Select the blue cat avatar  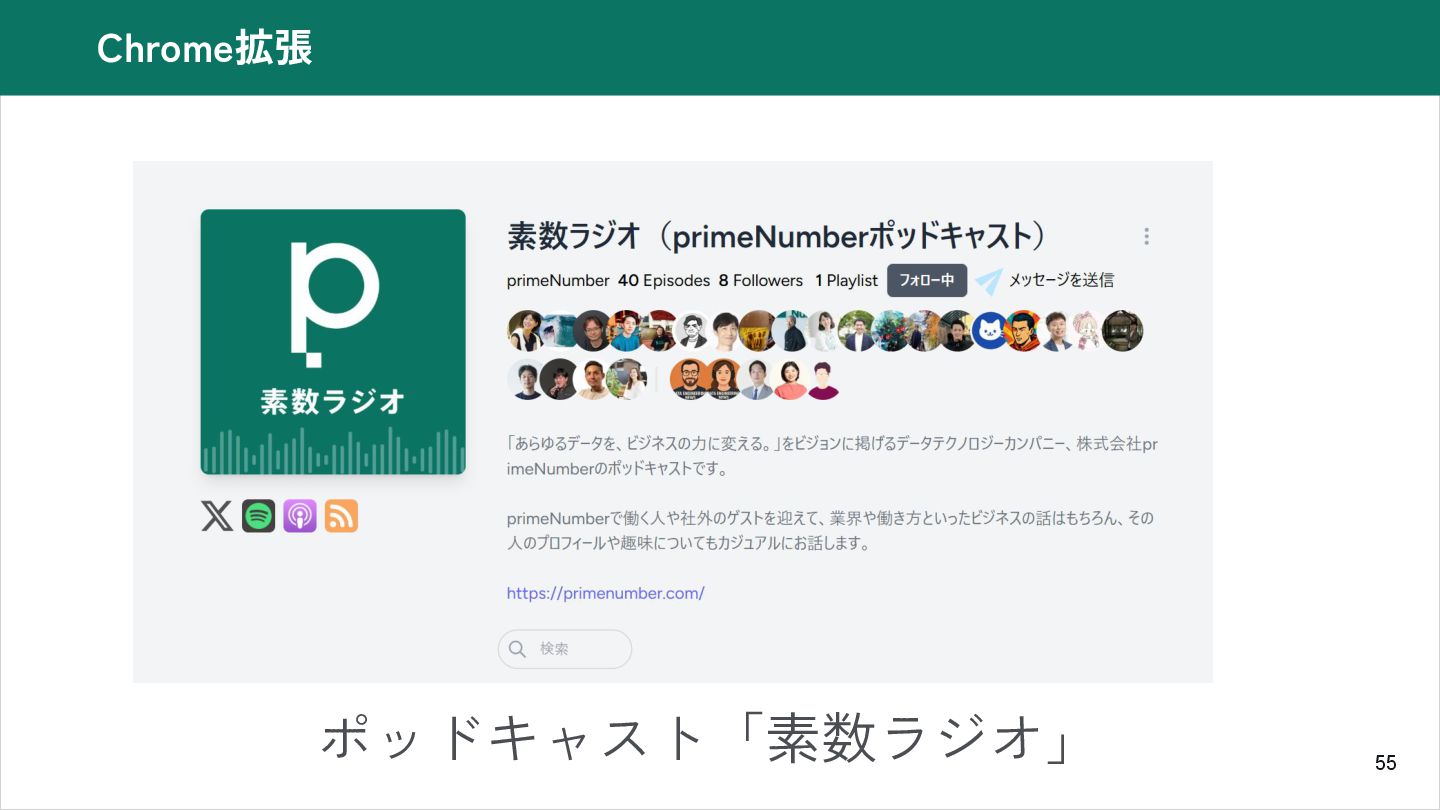(989, 331)
